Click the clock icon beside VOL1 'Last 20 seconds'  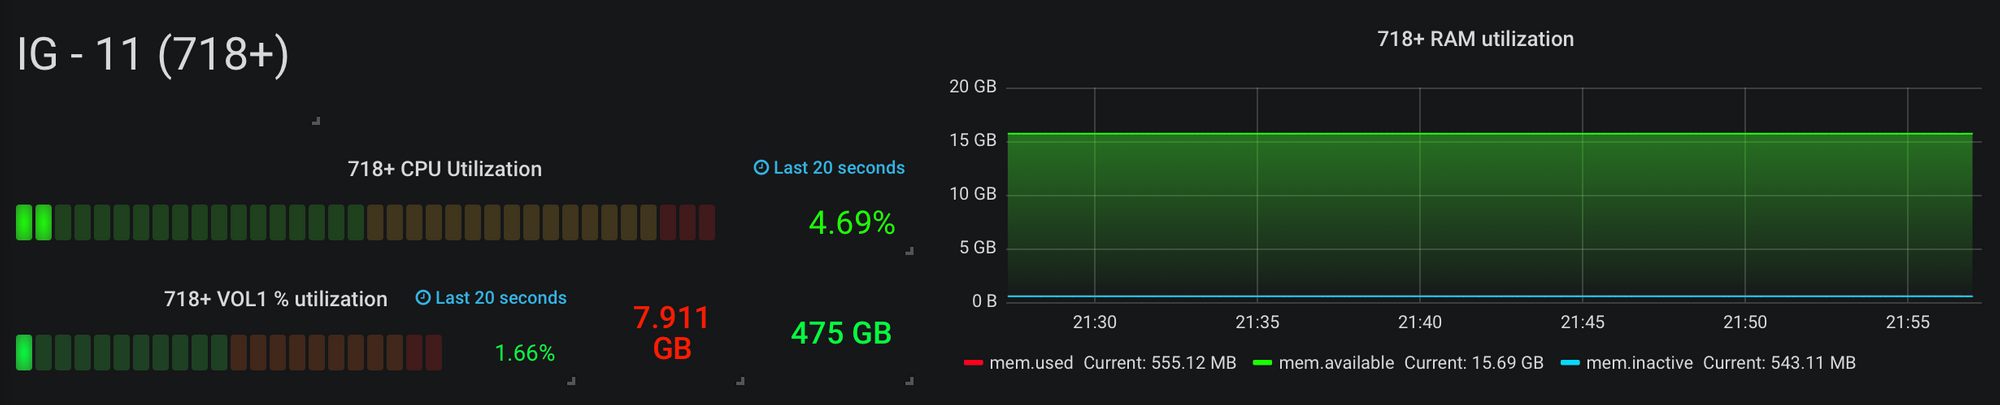click(x=423, y=298)
